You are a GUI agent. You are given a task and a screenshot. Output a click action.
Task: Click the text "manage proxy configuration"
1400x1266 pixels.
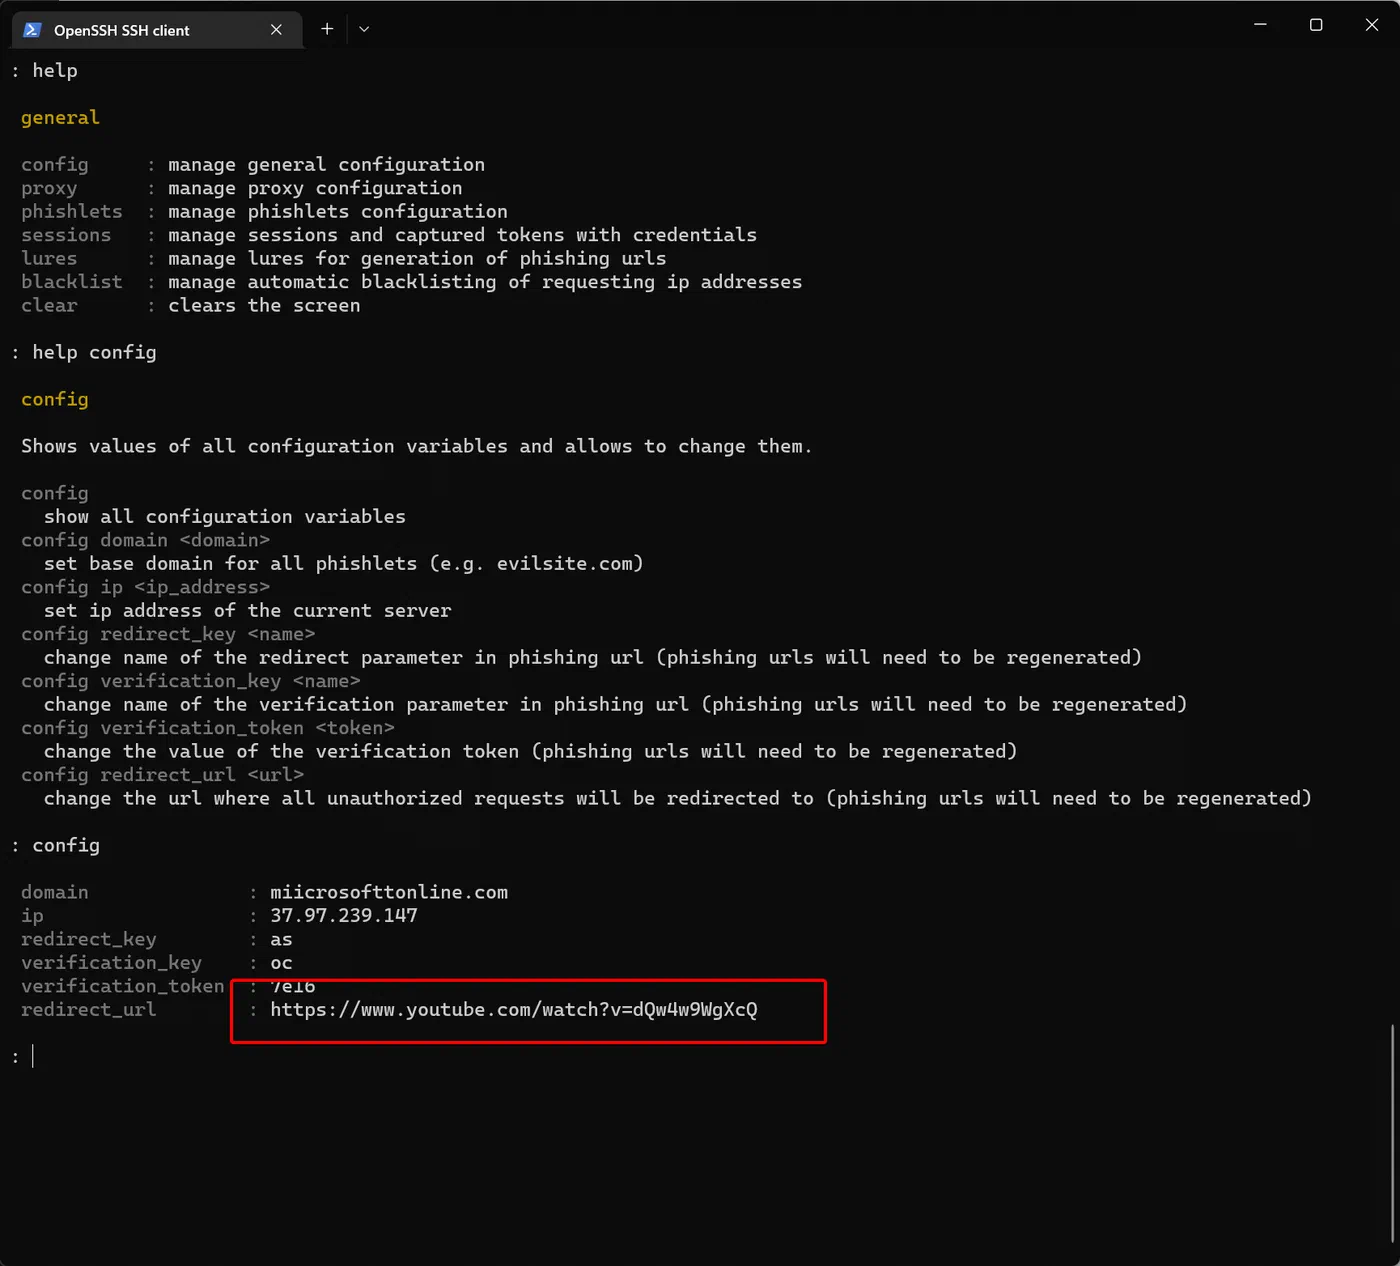[x=315, y=188]
